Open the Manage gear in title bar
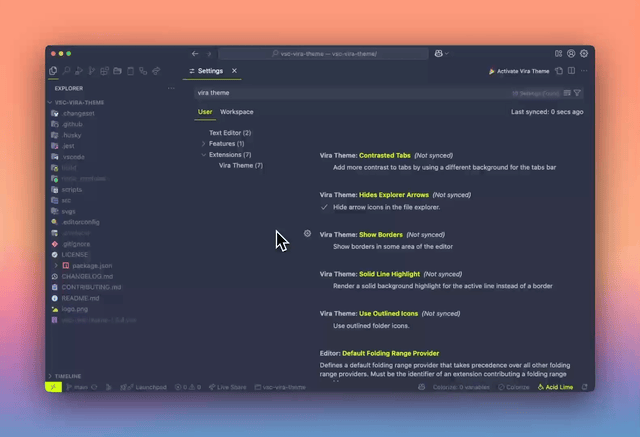The height and width of the screenshot is (437, 640). (584, 53)
